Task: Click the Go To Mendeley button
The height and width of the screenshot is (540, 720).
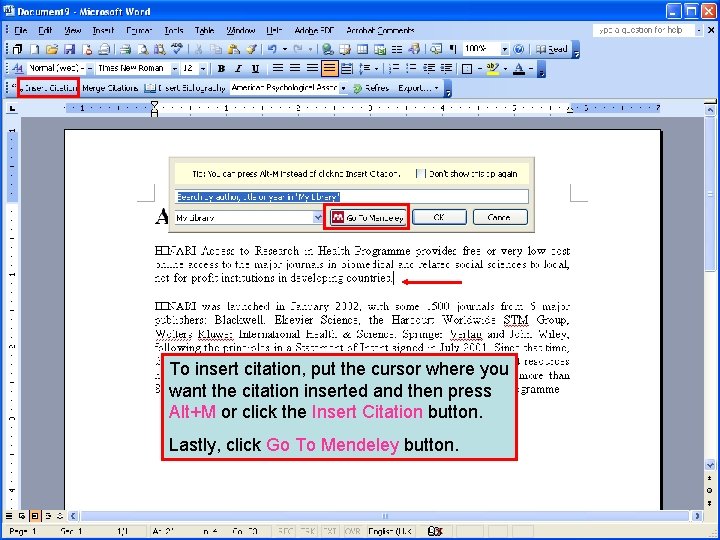Action: (x=368, y=218)
